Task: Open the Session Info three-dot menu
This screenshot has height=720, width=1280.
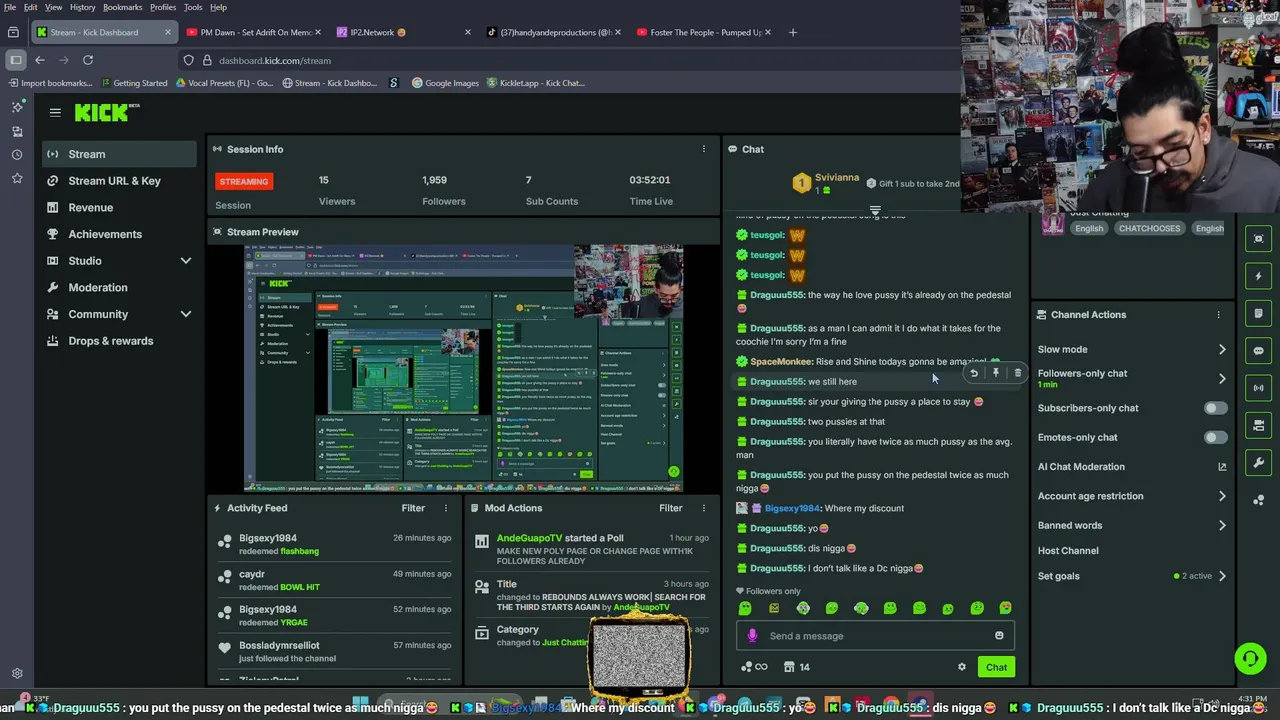Action: 703,149
